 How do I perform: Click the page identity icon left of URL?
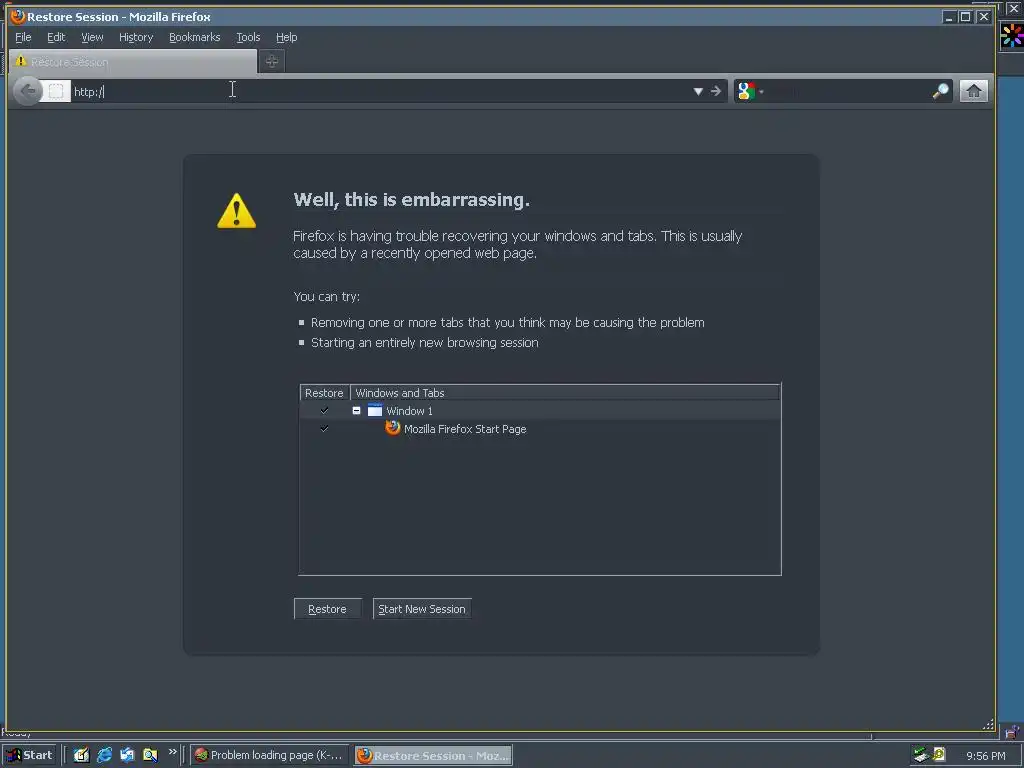coord(56,91)
